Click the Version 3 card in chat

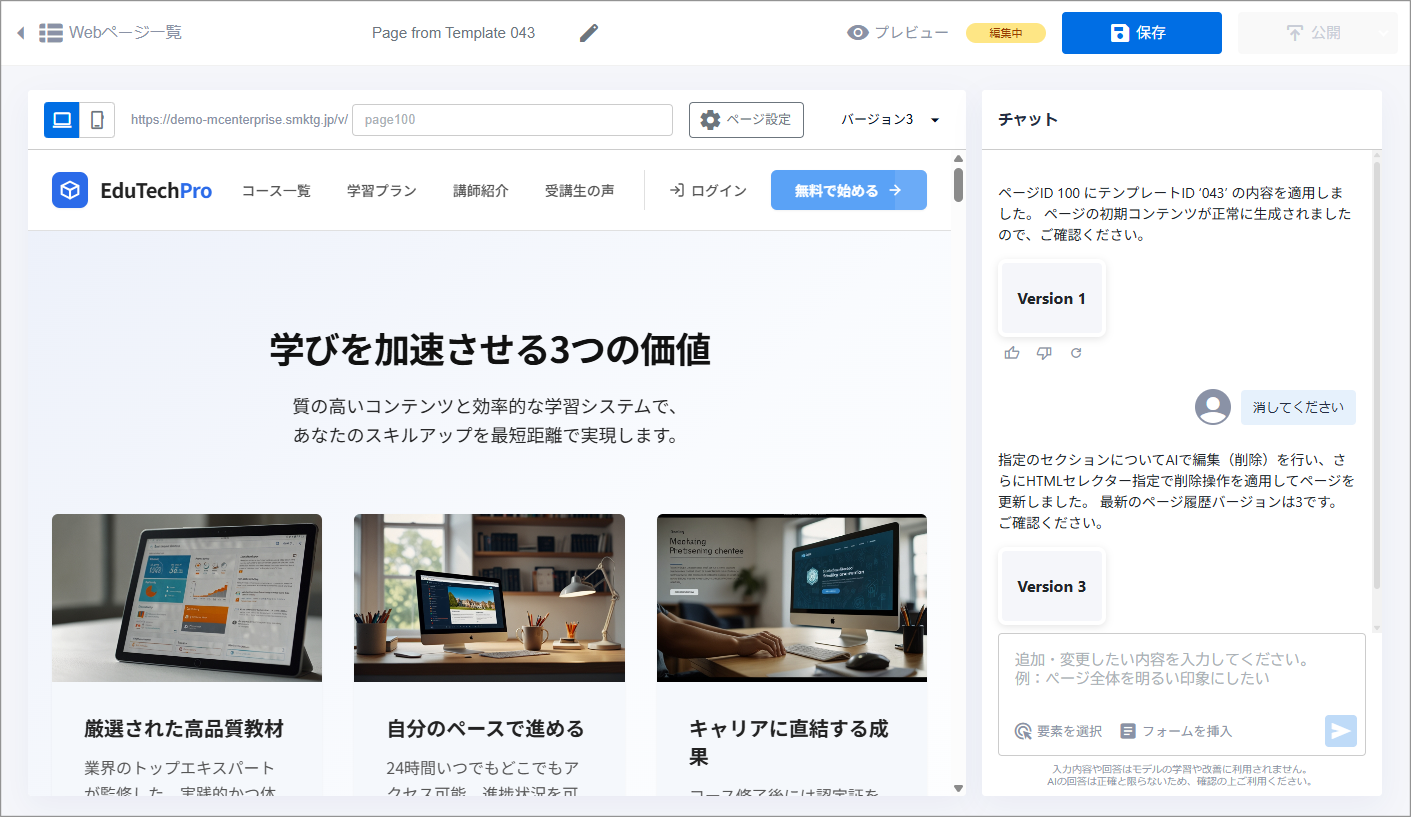tap(1052, 587)
